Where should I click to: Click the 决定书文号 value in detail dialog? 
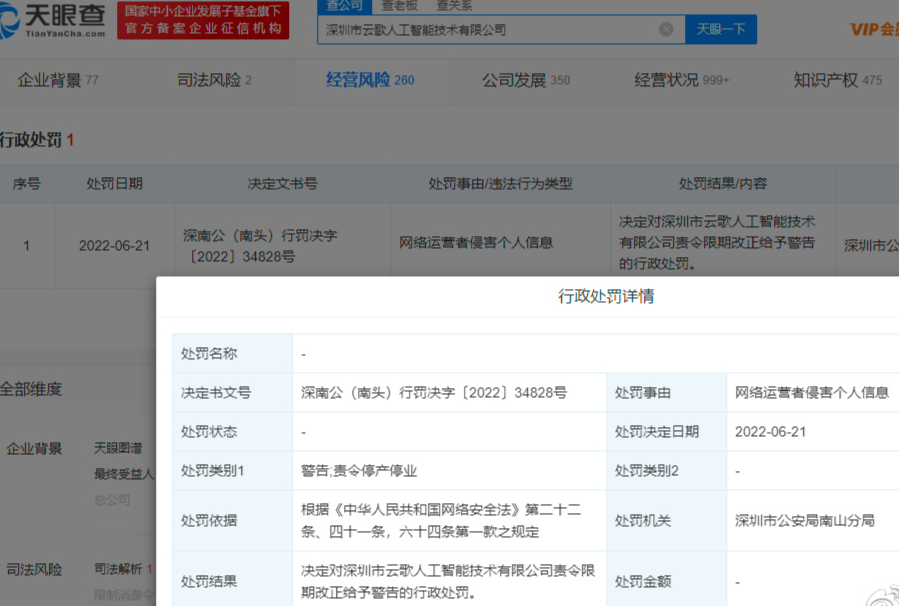(x=434, y=393)
